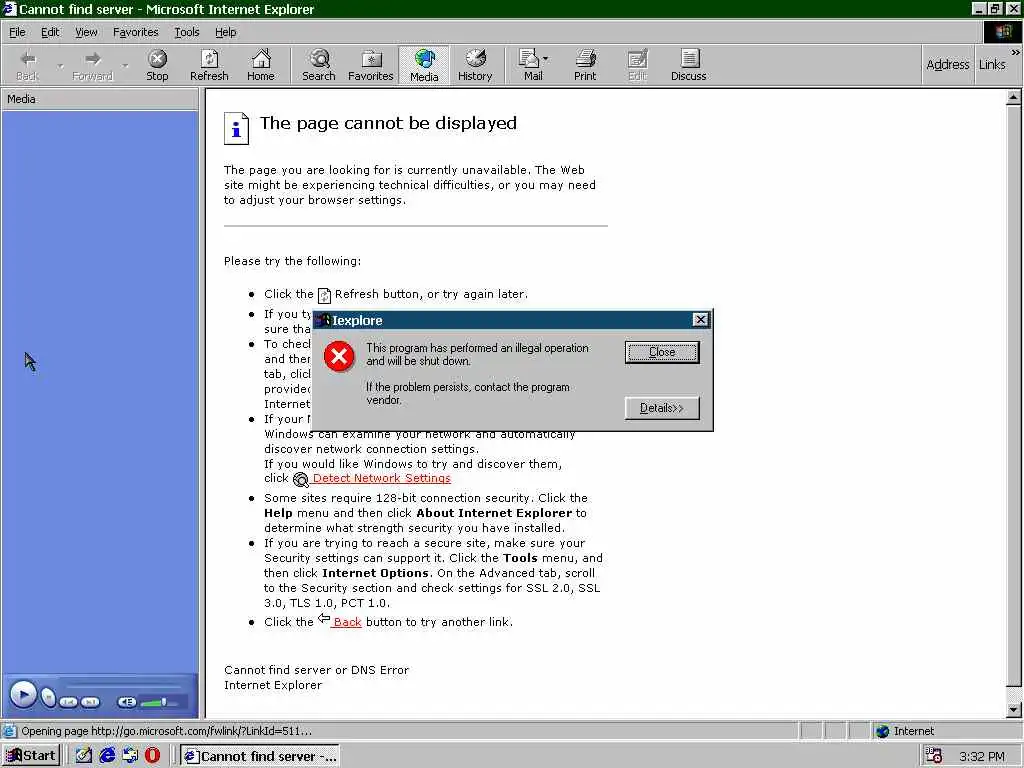This screenshot has width=1024, height=768.
Task: Open the Favorites menu
Action: (x=135, y=32)
